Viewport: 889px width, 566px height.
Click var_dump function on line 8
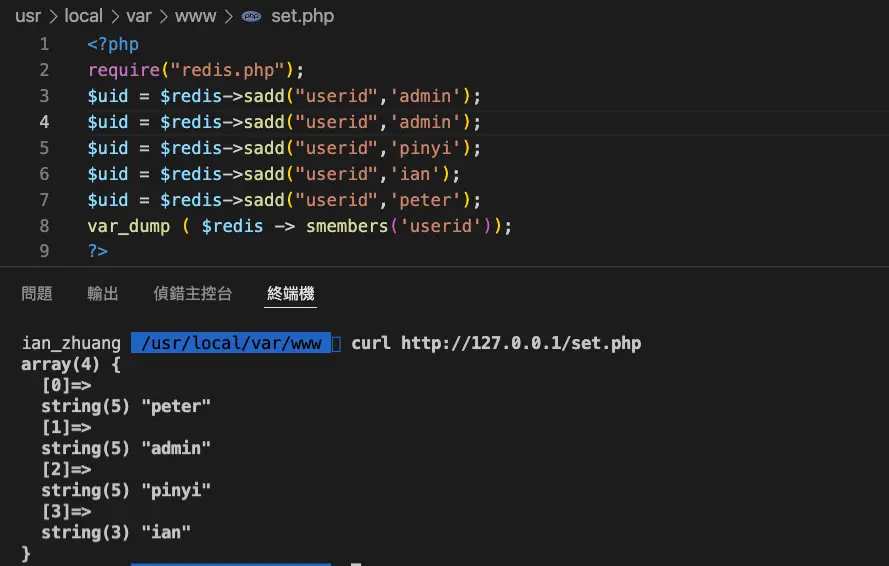pyautogui.click(x=129, y=226)
